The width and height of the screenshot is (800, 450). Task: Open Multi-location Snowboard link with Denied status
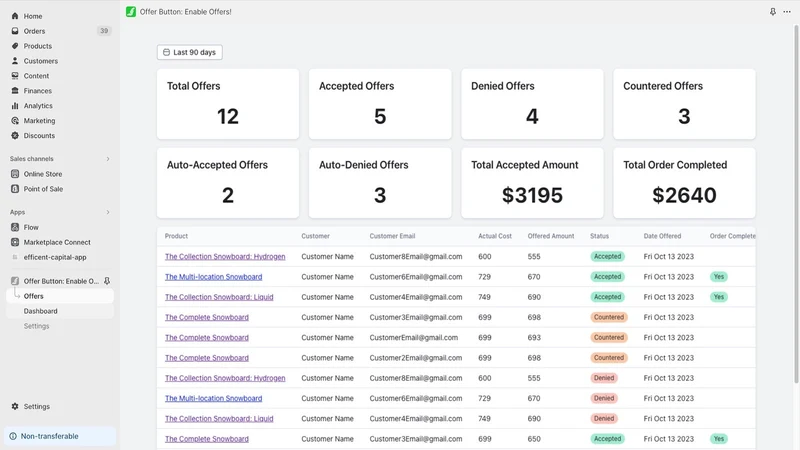tap(213, 398)
